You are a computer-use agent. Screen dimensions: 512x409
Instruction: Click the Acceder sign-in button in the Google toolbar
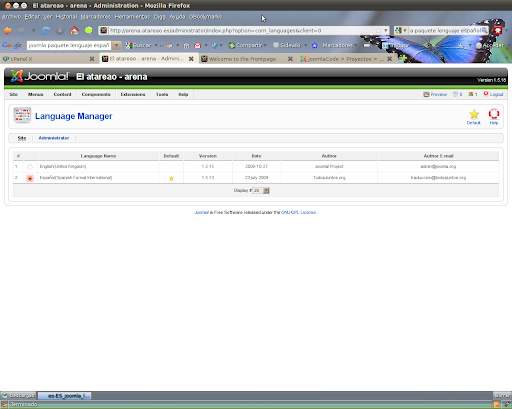coord(490,45)
